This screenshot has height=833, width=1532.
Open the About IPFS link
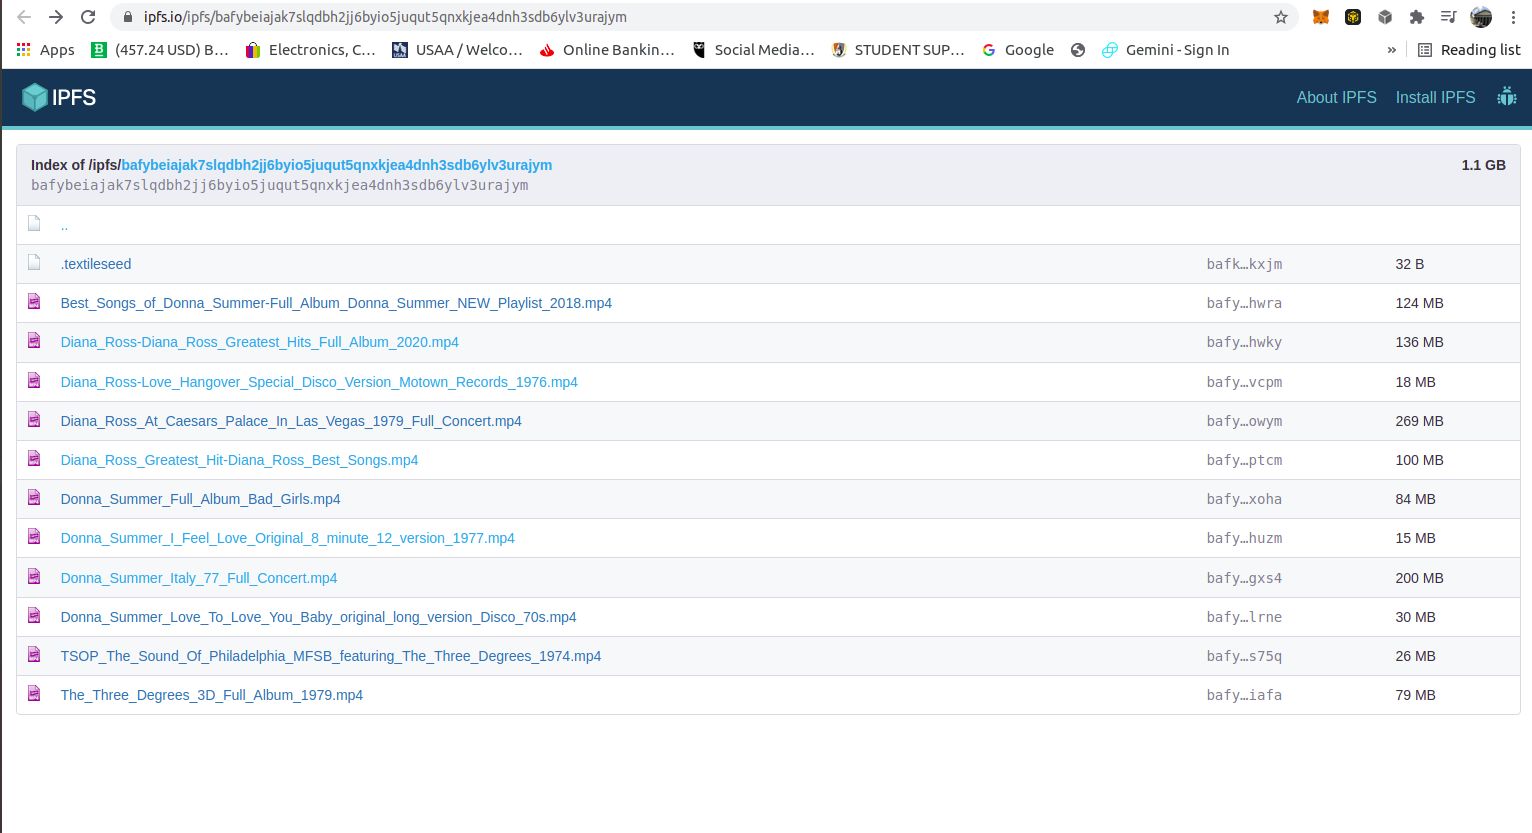1336,97
